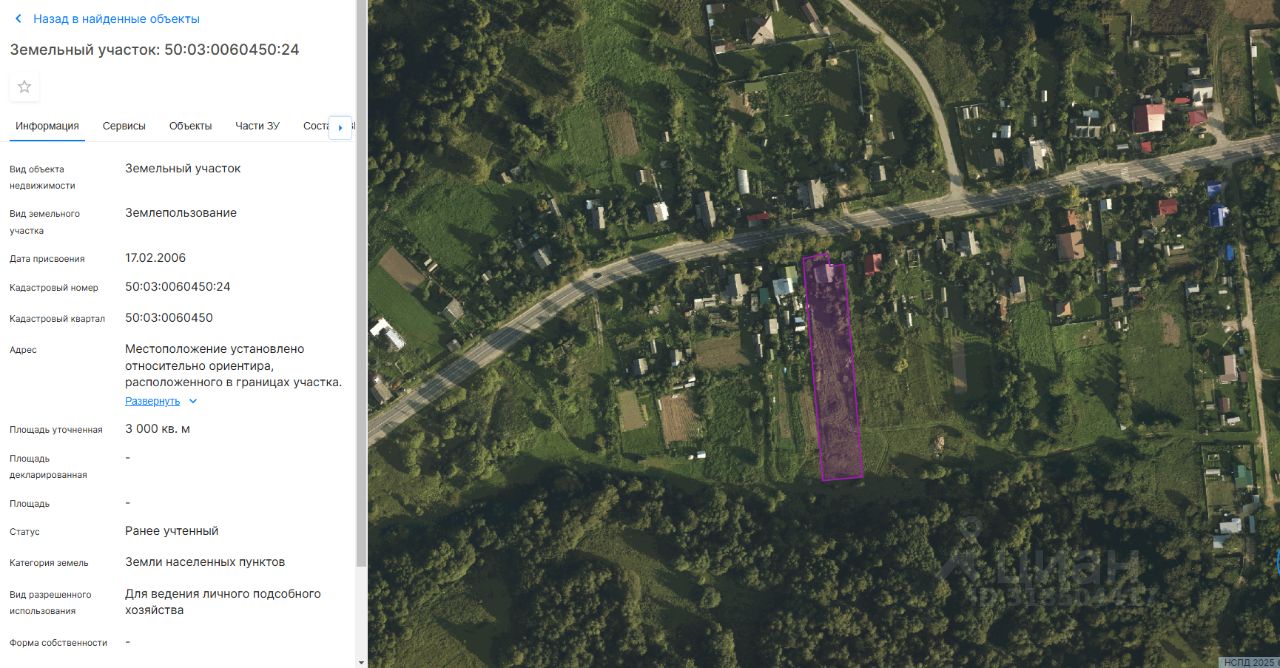Switch to the Сервисы tab
The width and height of the screenshot is (1280, 668).
click(124, 126)
